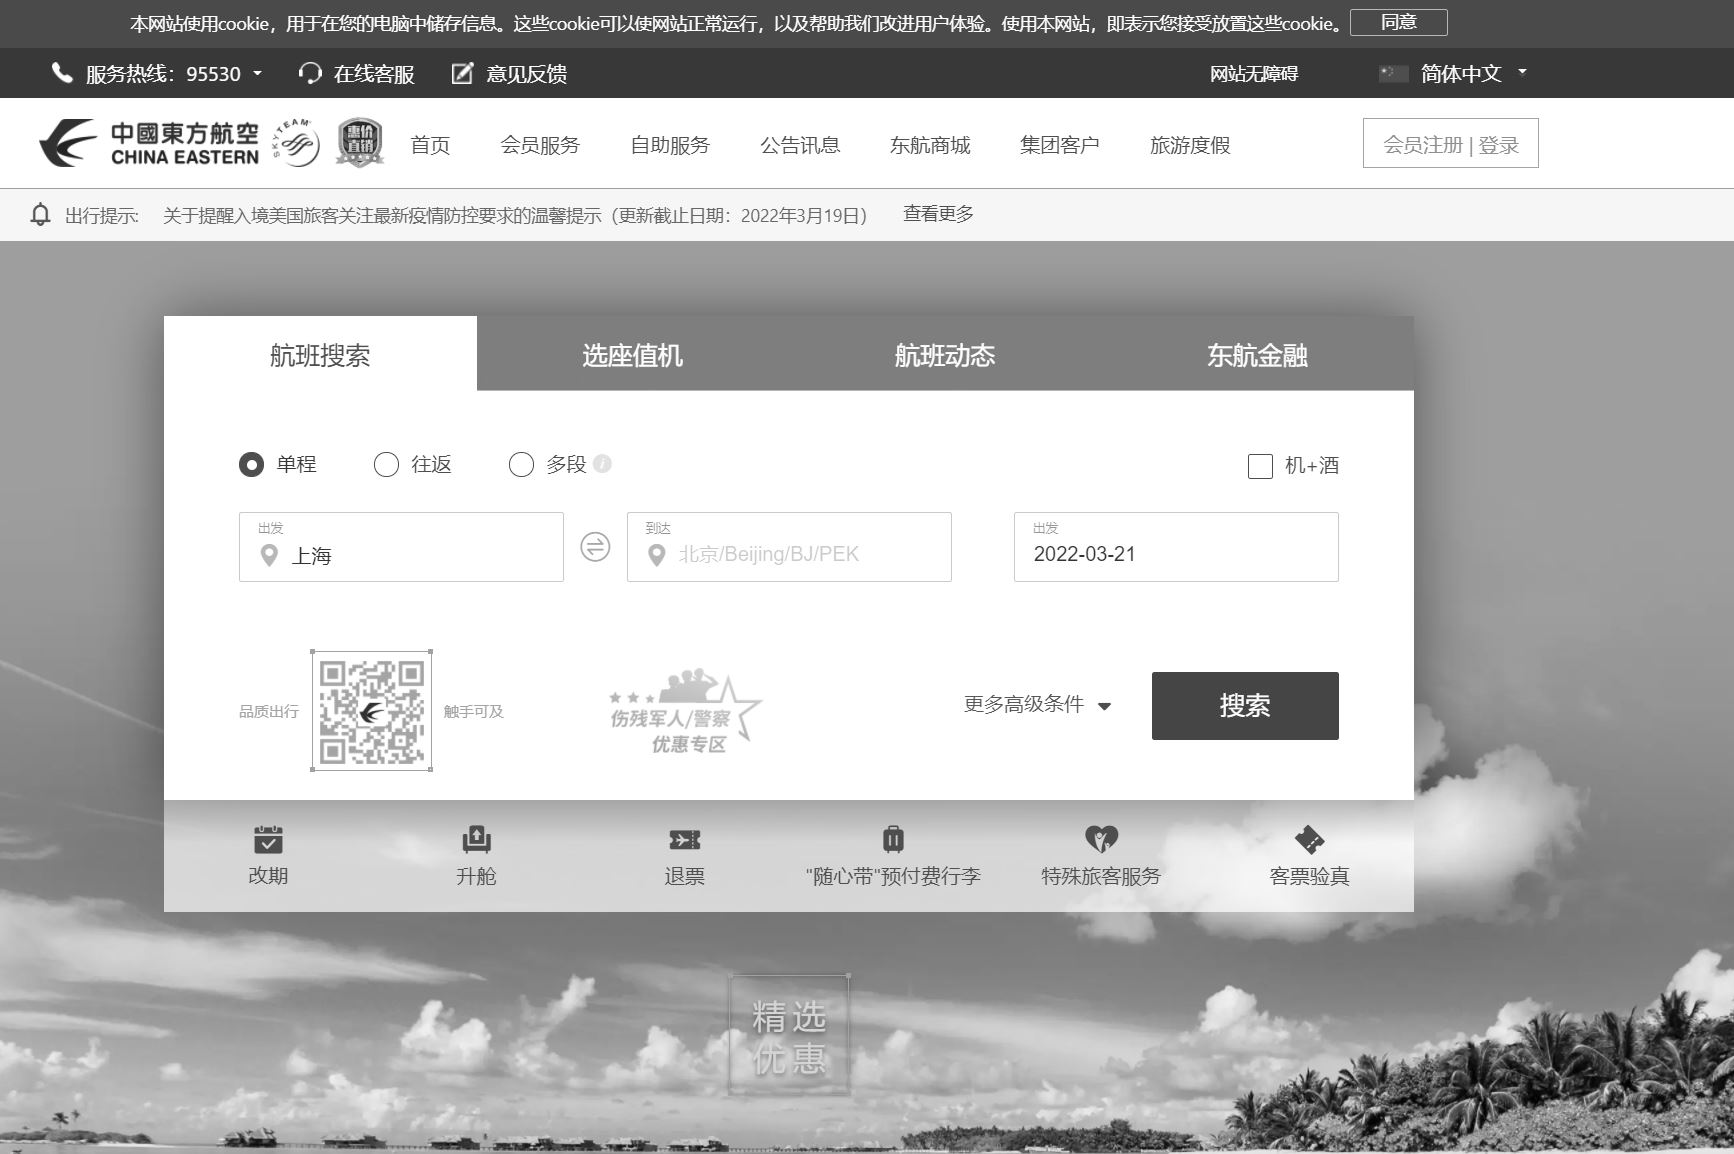
Task: Click the China Eastern logo
Action: point(150,144)
